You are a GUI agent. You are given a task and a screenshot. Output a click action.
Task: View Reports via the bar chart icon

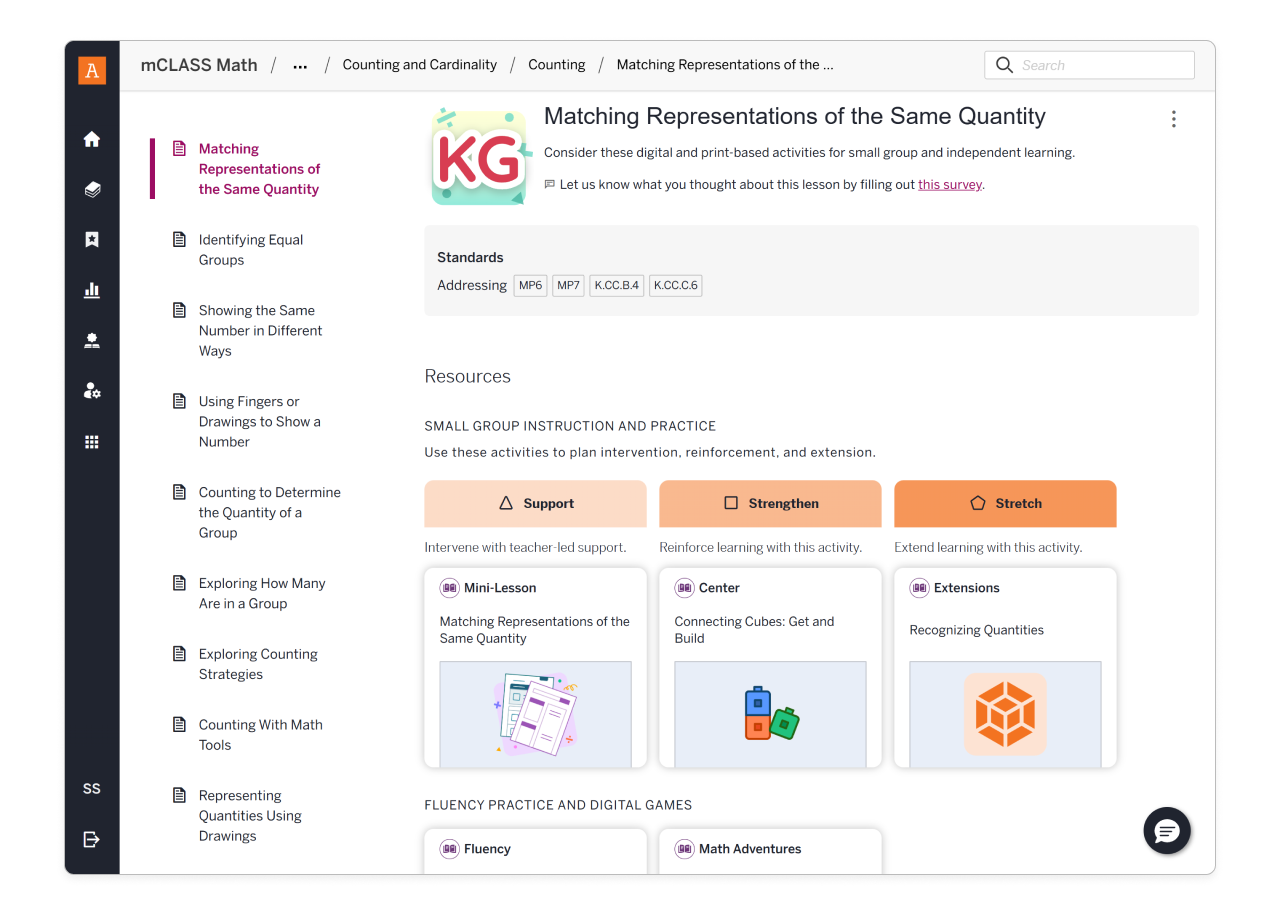tap(91, 290)
